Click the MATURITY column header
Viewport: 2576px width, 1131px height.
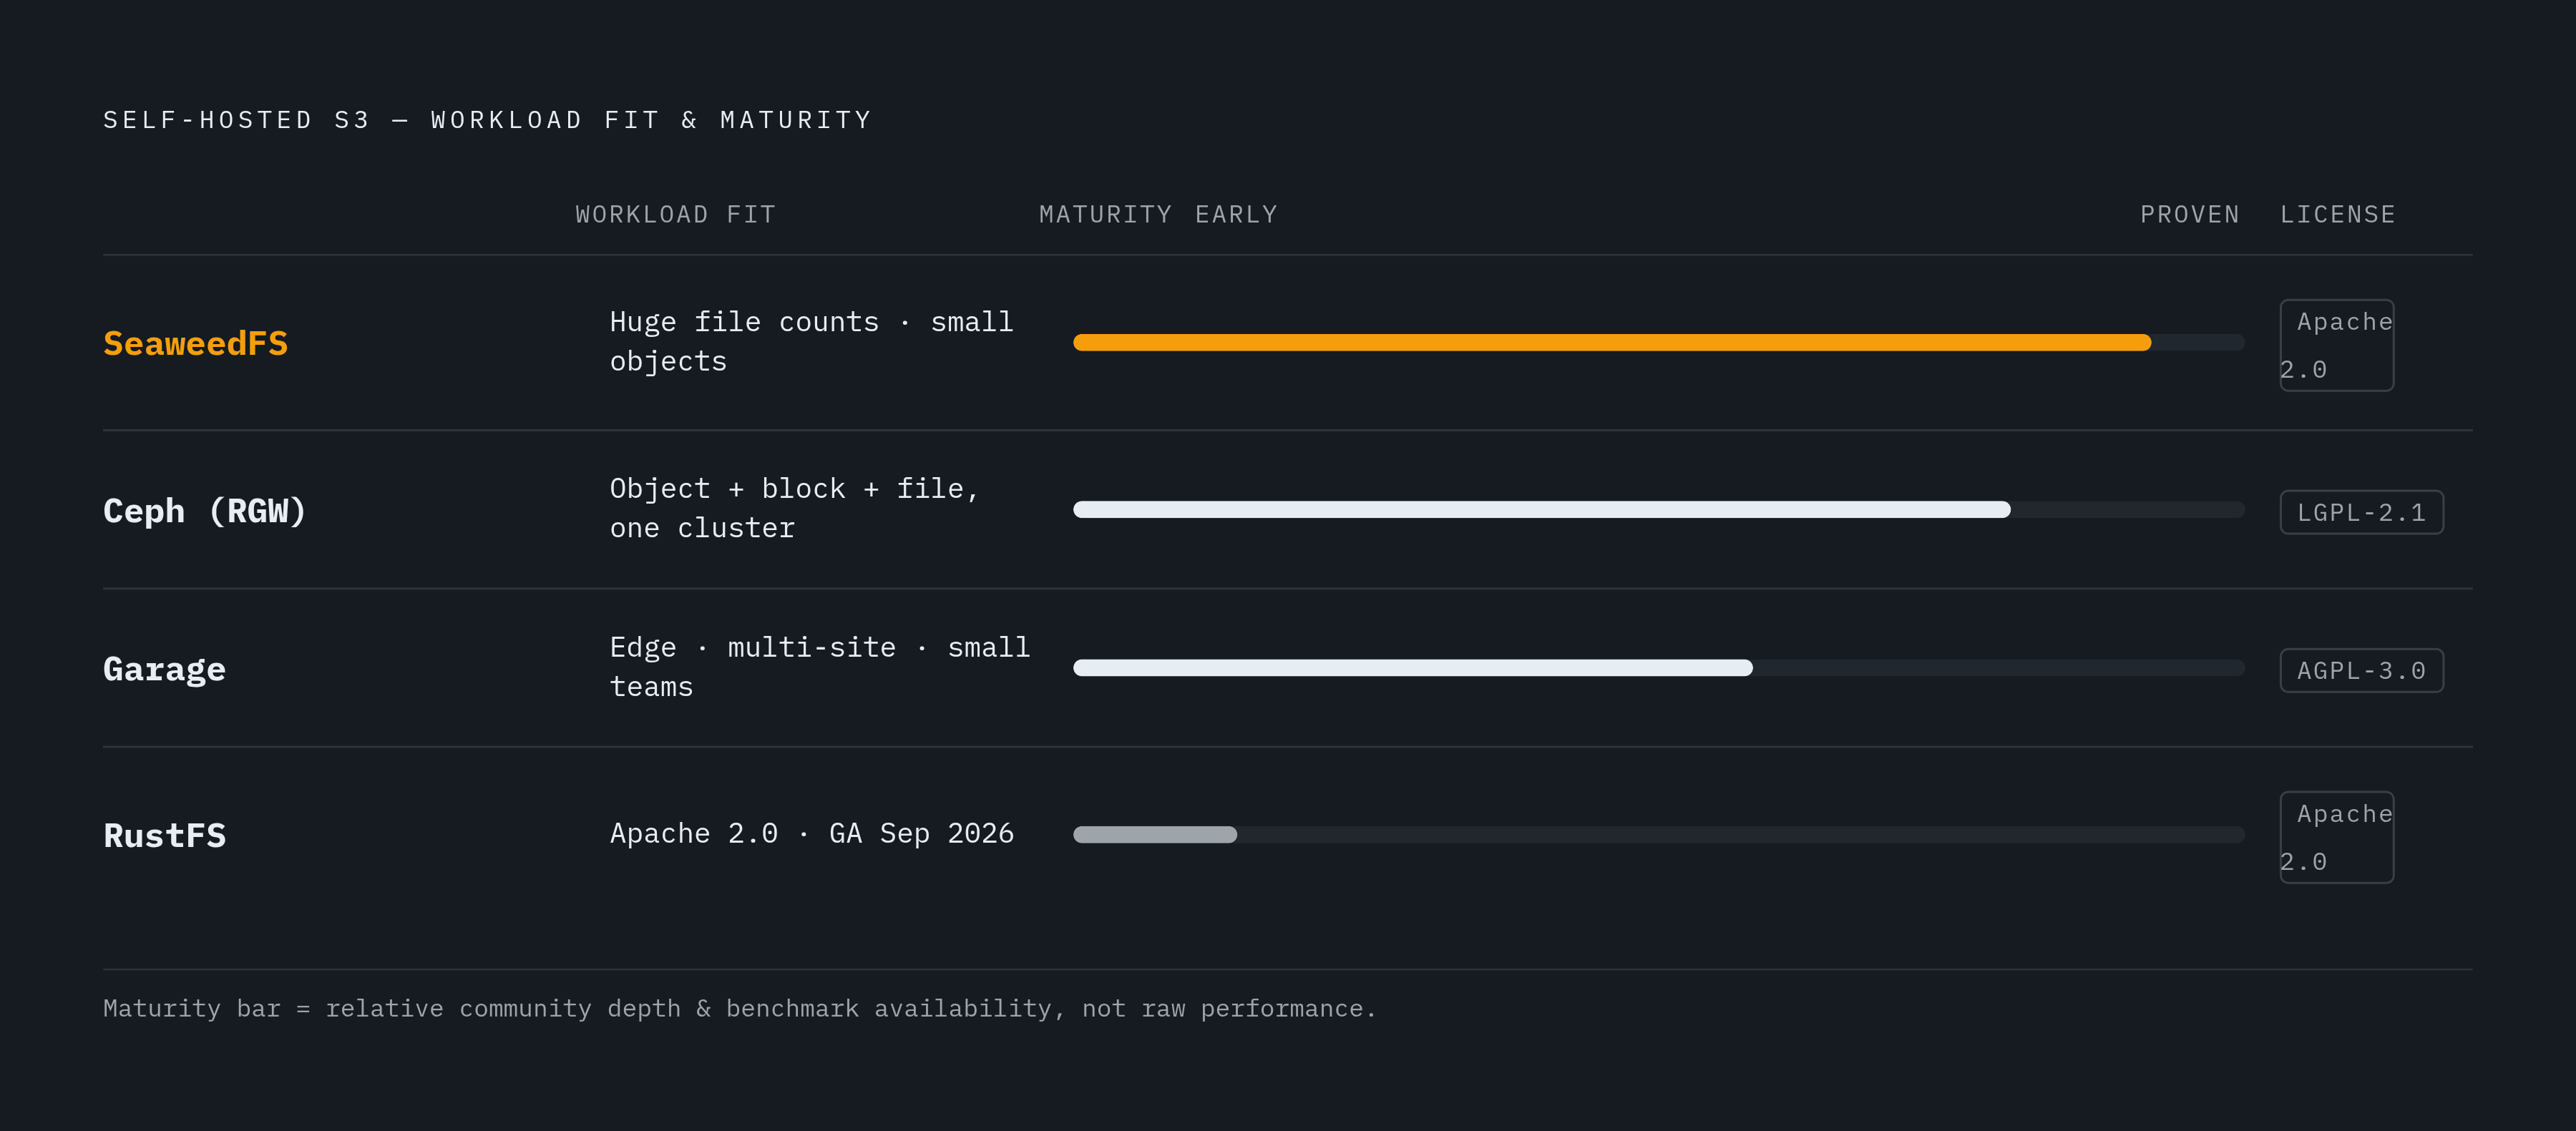pos(1105,215)
